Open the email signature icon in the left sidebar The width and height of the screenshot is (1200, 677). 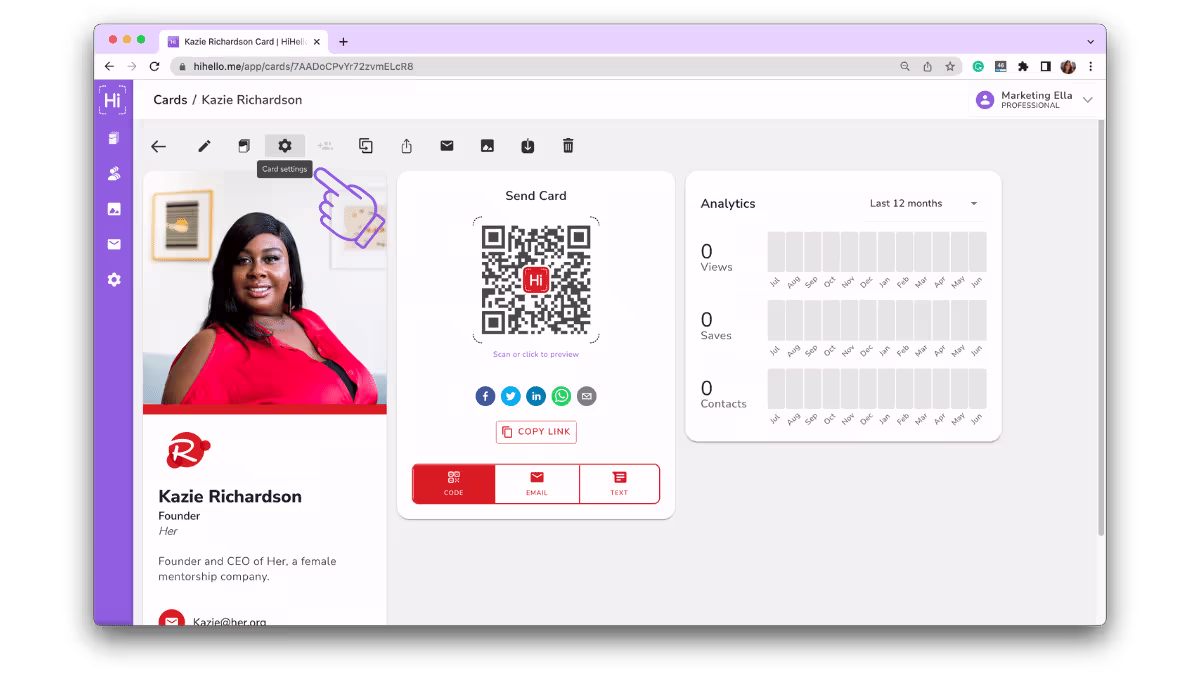tap(114, 244)
